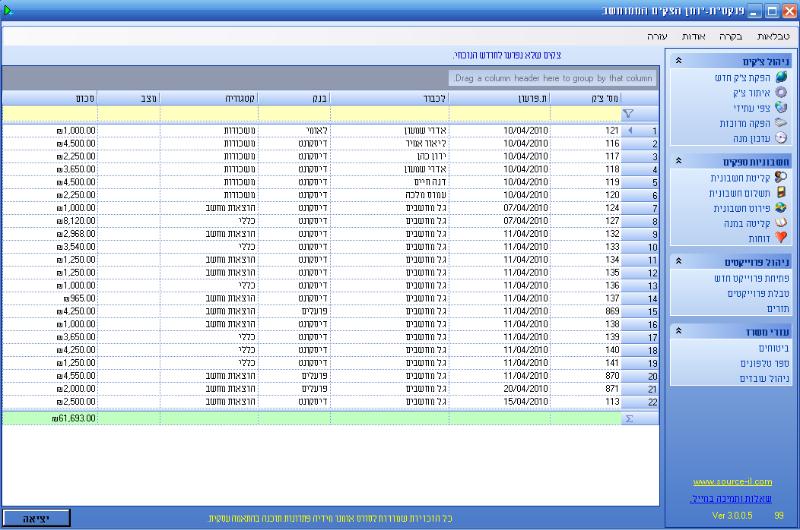Image resolution: width=800 pixels, height=530 pixels.
Task: Sort by the סכום column header
Action: click(49, 98)
